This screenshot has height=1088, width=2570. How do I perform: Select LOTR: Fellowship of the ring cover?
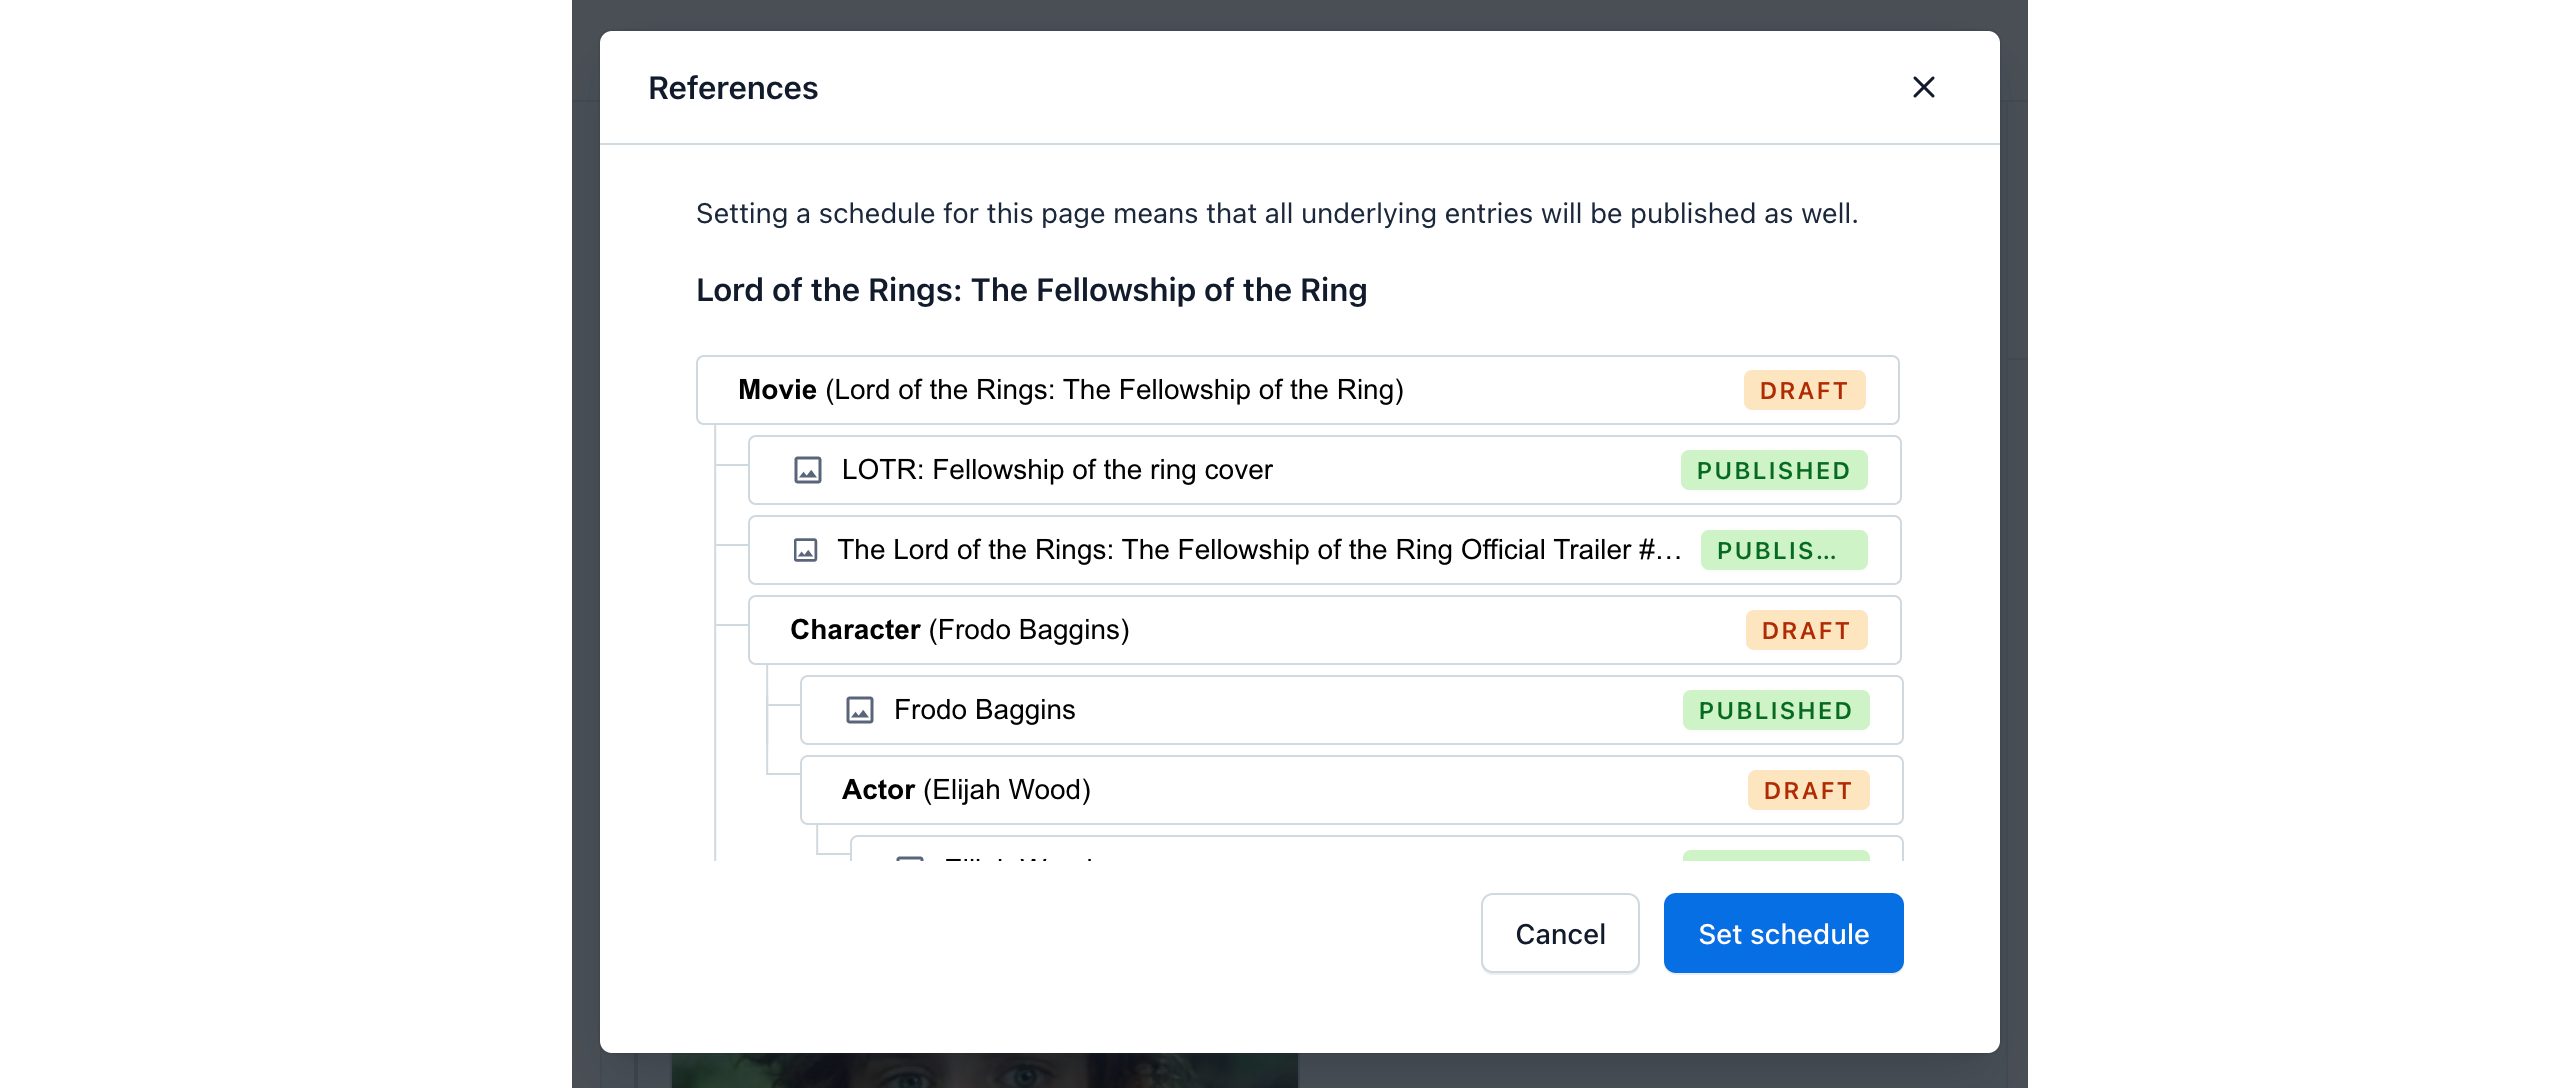point(1057,470)
